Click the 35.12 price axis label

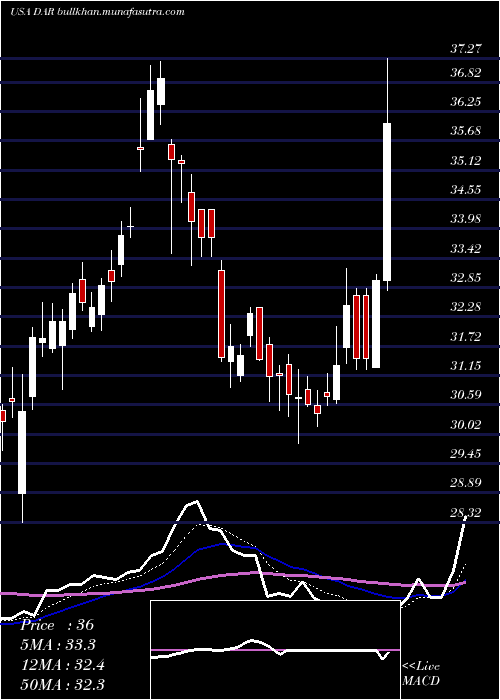[466, 161]
